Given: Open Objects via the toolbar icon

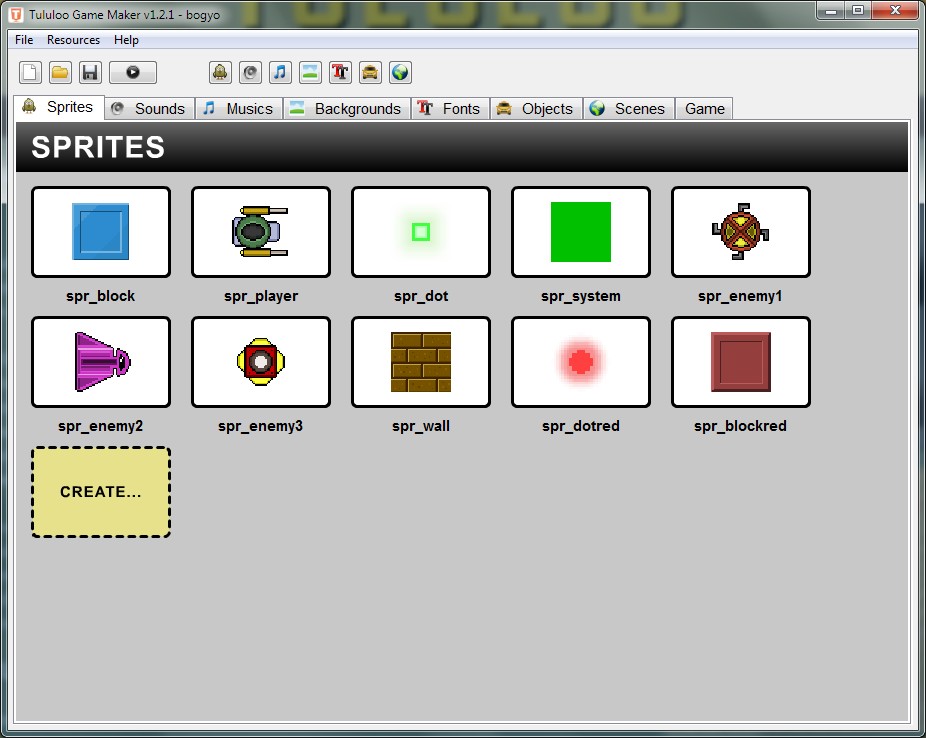Looking at the screenshot, I should click(369, 71).
